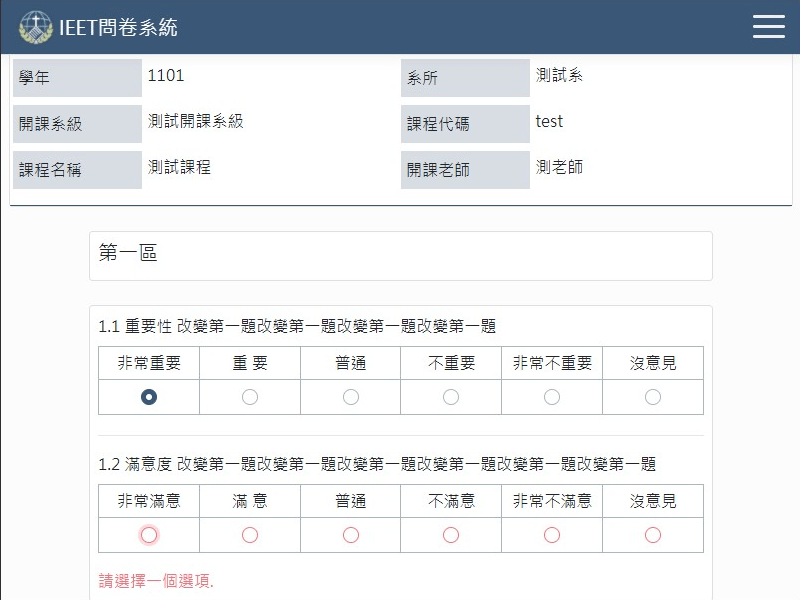800x600 pixels.
Task: Choose 滿意 on the satisfaction question
Action: point(249,534)
